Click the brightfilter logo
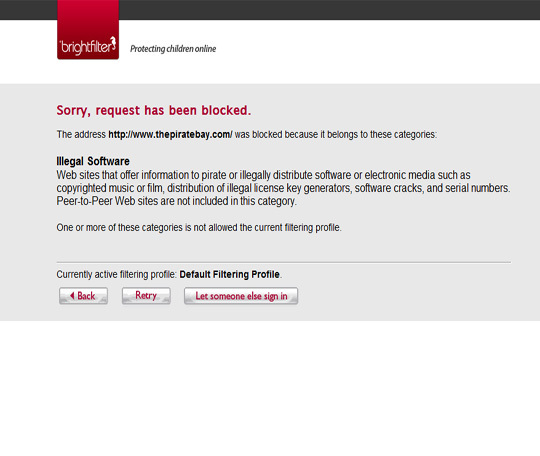The height and width of the screenshot is (456, 540). click(x=88, y=30)
